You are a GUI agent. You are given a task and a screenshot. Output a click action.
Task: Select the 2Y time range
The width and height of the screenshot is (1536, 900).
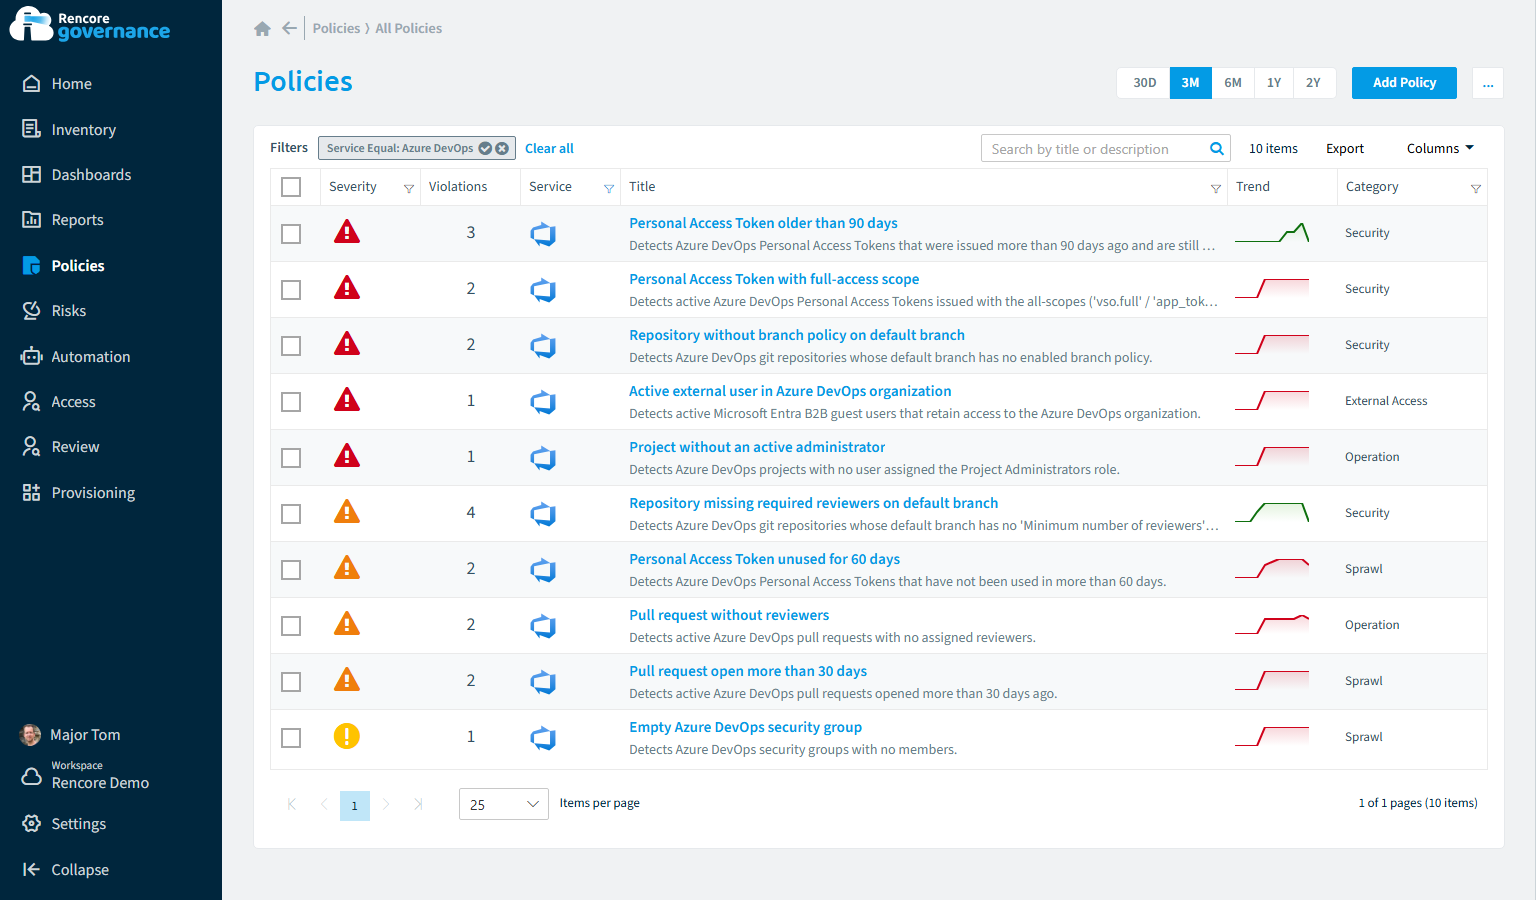(1313, 83)
